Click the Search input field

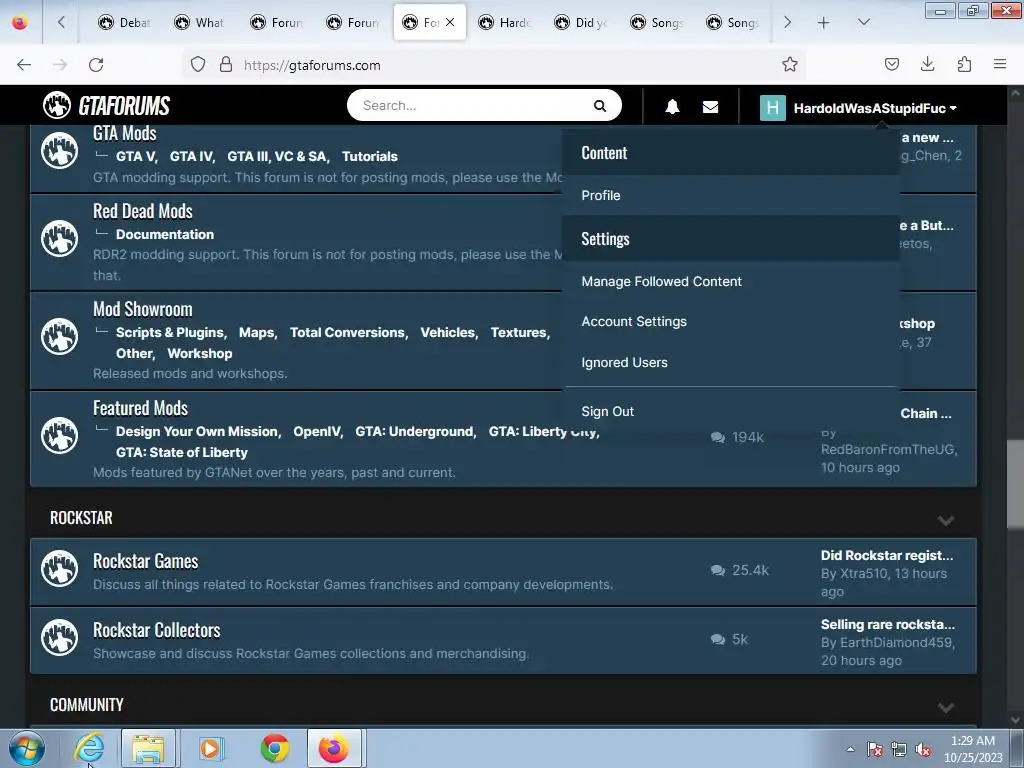click(x=470, y=106)
